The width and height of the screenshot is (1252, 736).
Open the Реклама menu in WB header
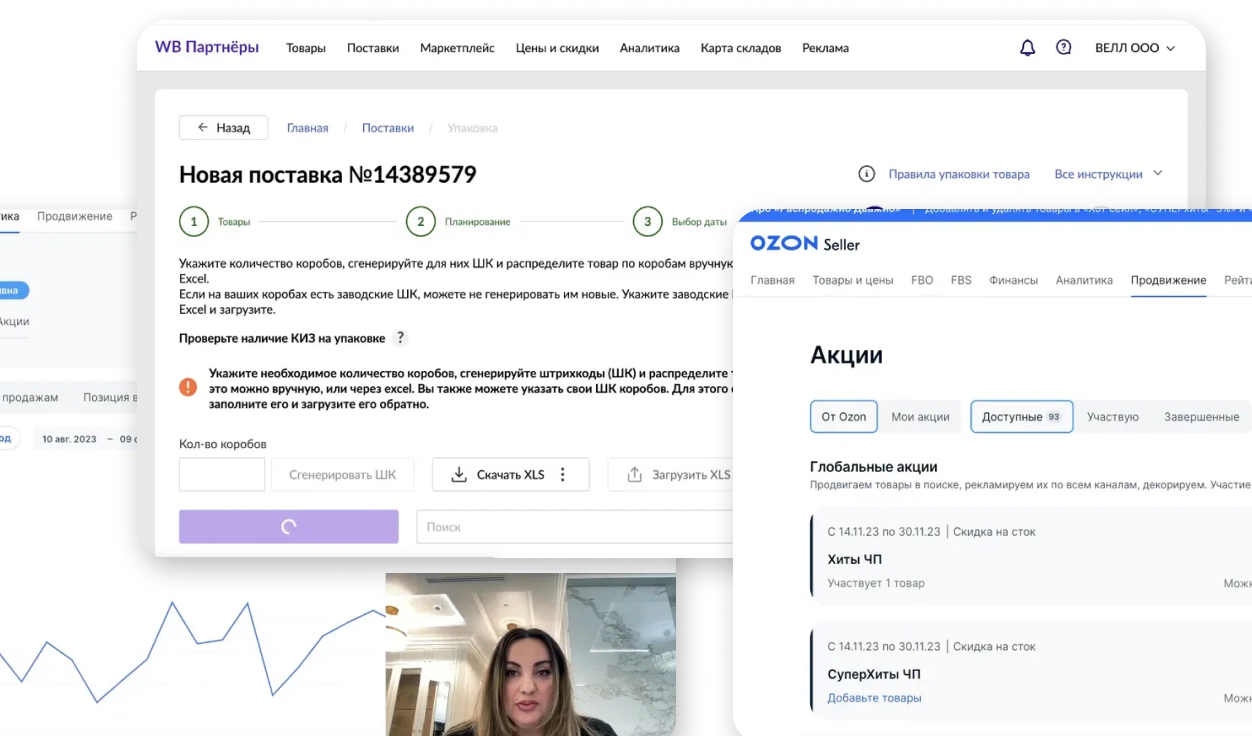(825, 48)
